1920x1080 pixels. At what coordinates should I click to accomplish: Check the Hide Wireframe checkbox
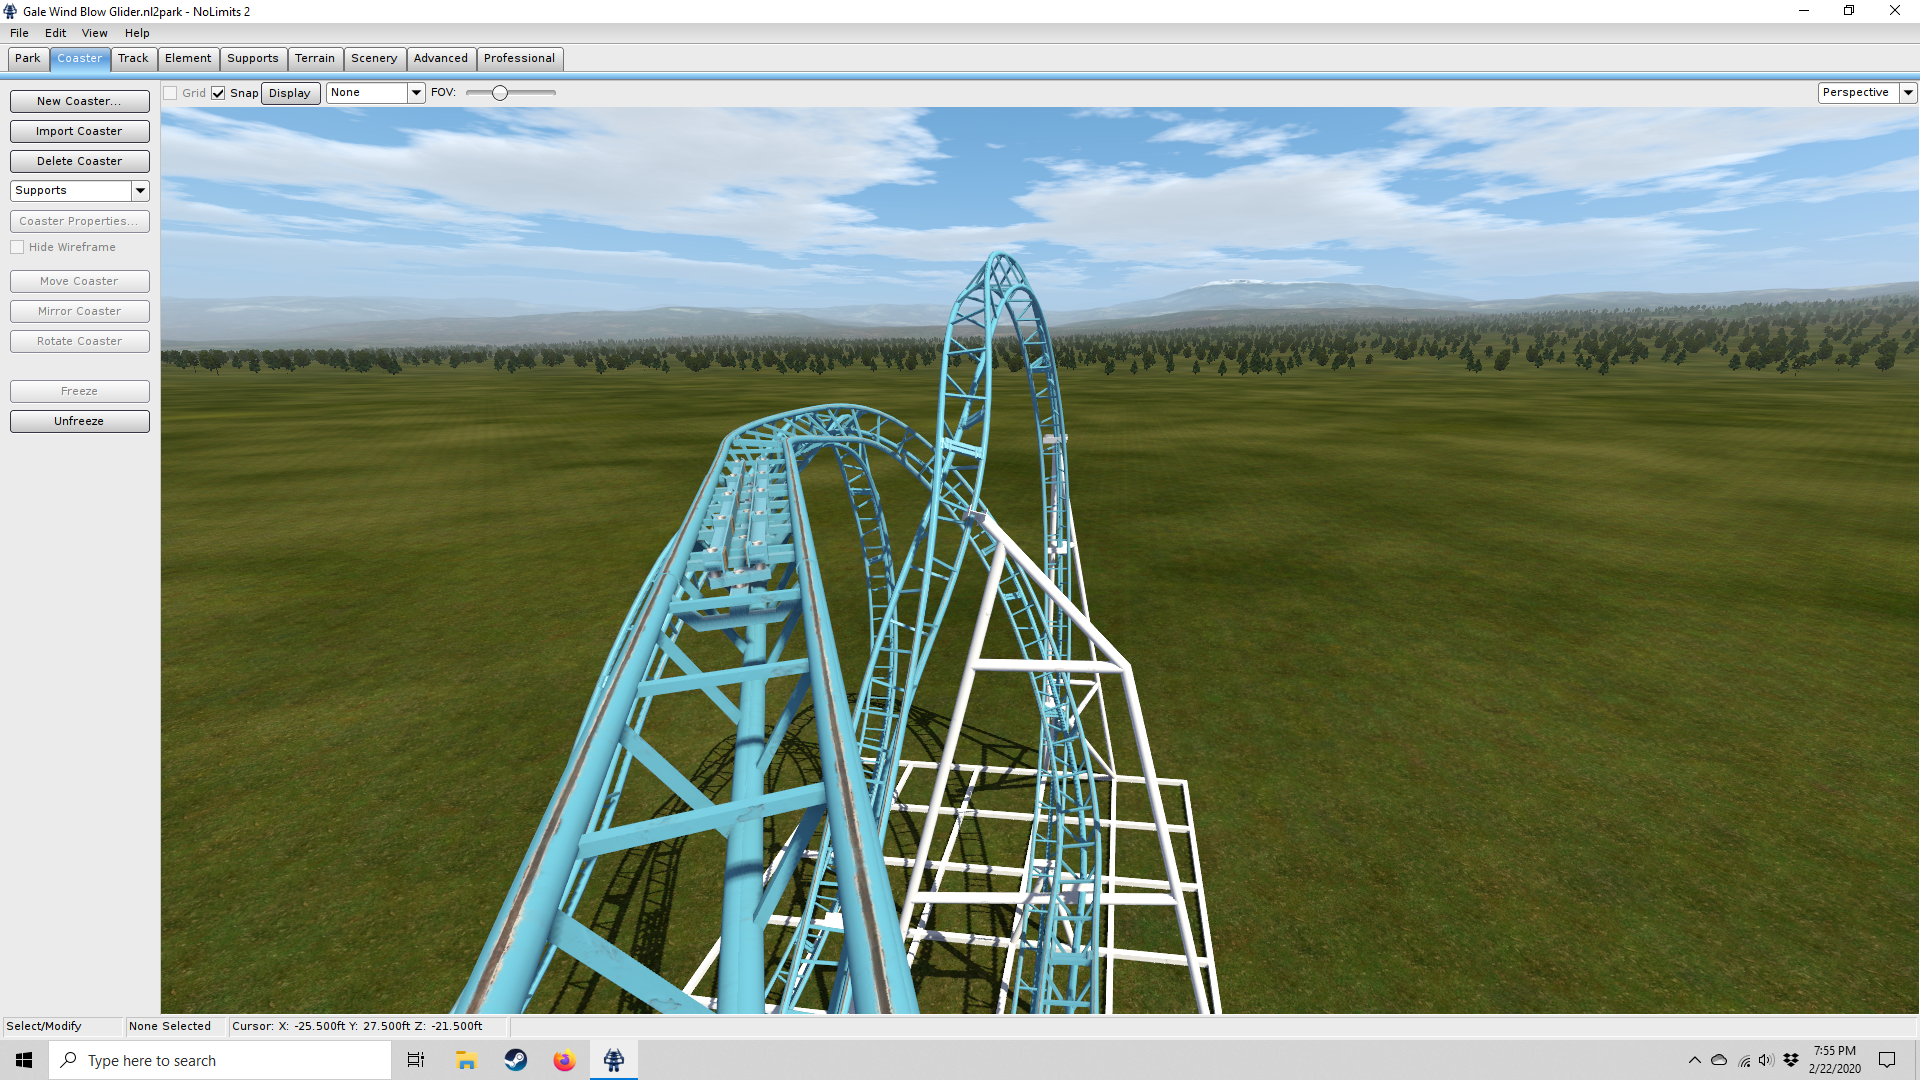pos(17,247)
